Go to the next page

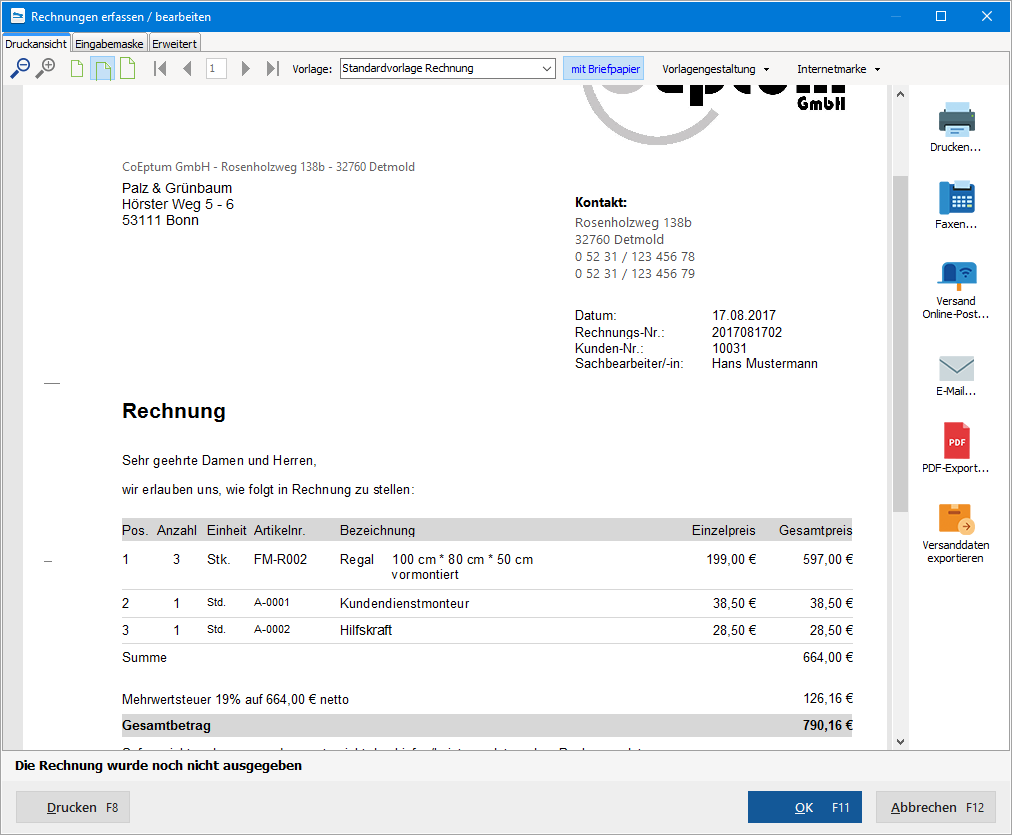245,68
